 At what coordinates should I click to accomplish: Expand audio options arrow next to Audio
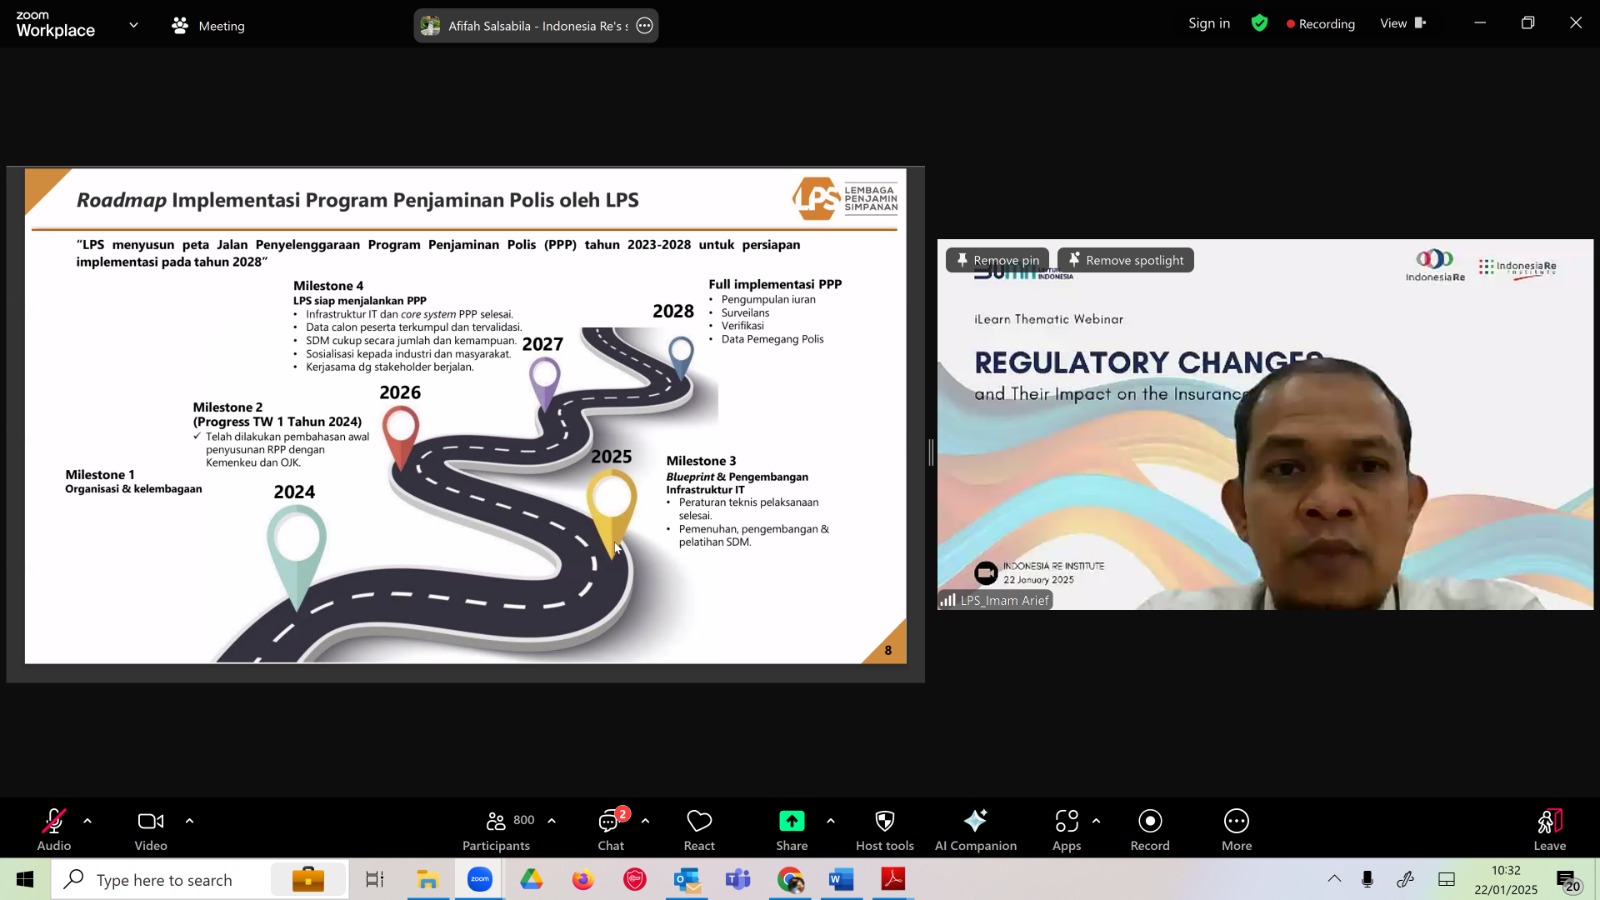(x=88, y=821)
